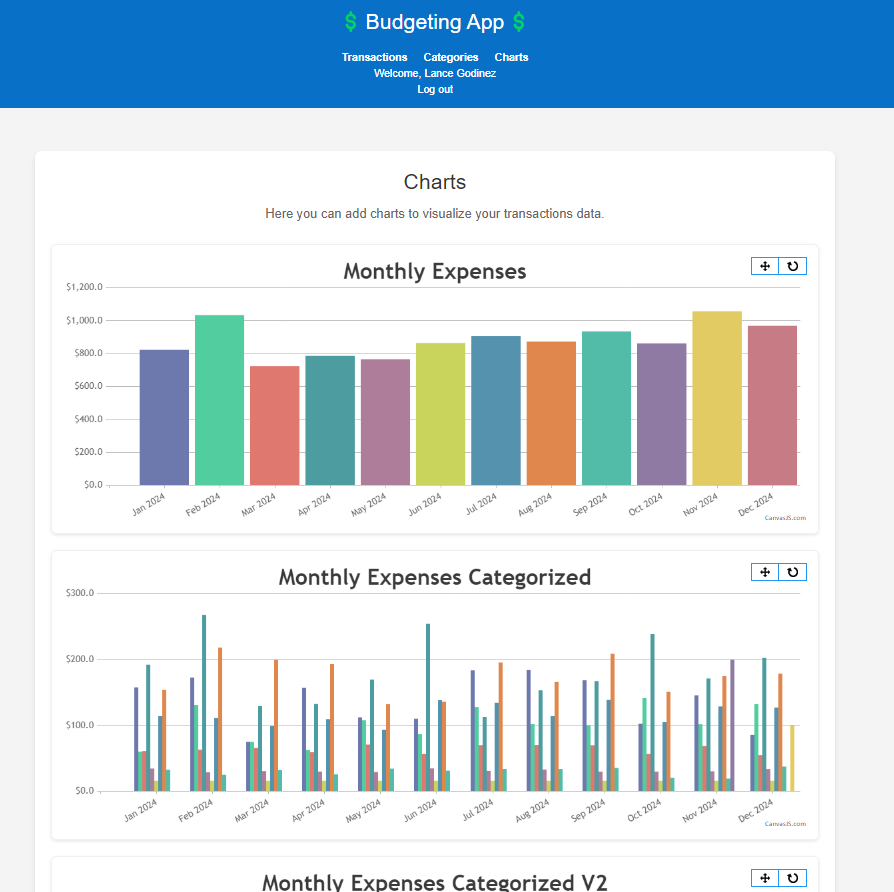Click the left green dollar sign icon

(351, 22)
